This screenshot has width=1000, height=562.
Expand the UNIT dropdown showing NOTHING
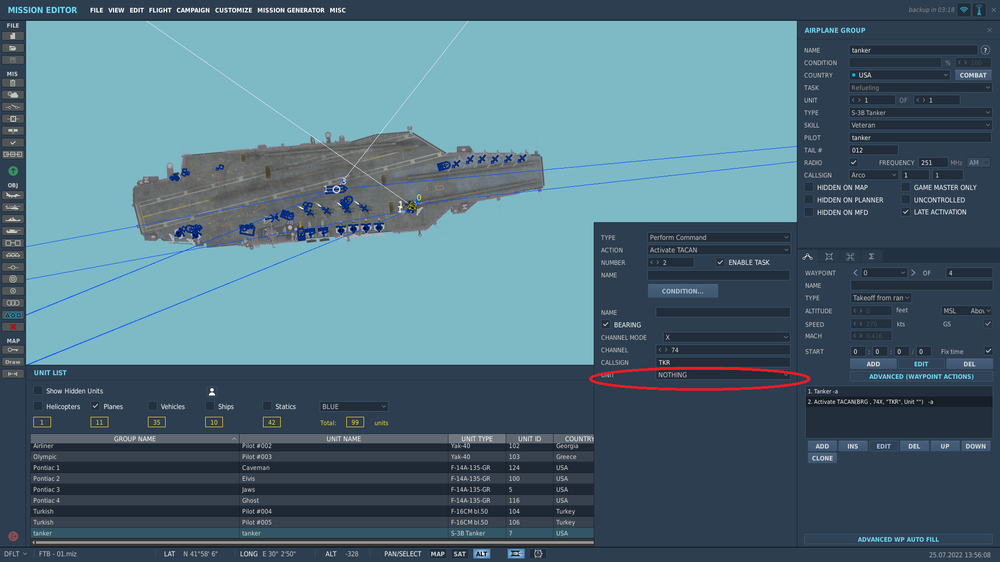[x=722, y=375]
